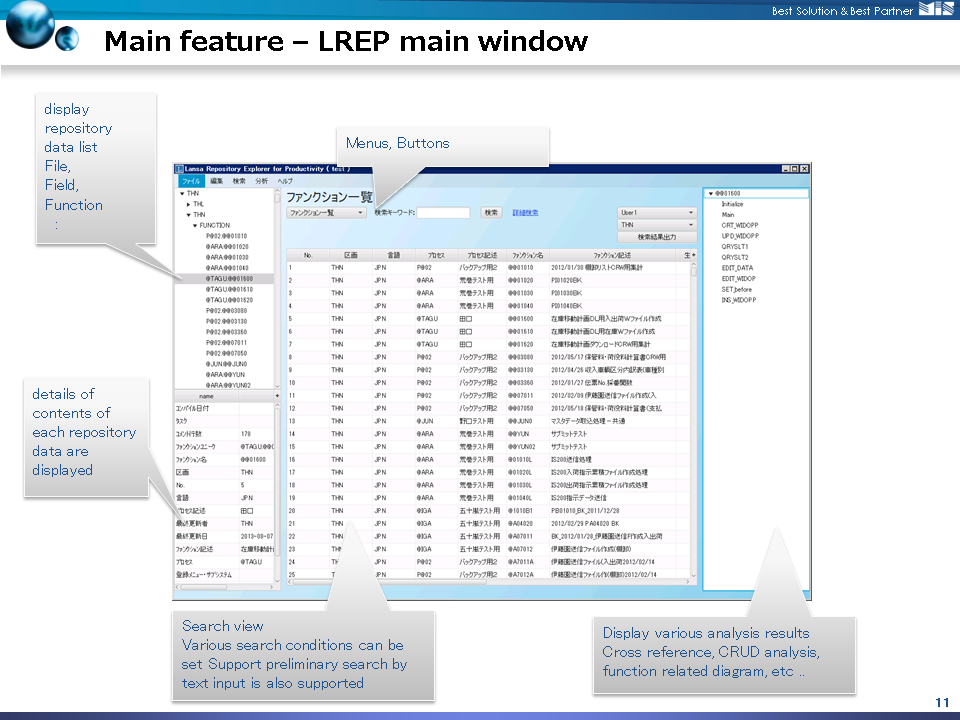Select tree item @TAGU.@@01620
Screen dimensions: 960x720
(x=230, y=300)
